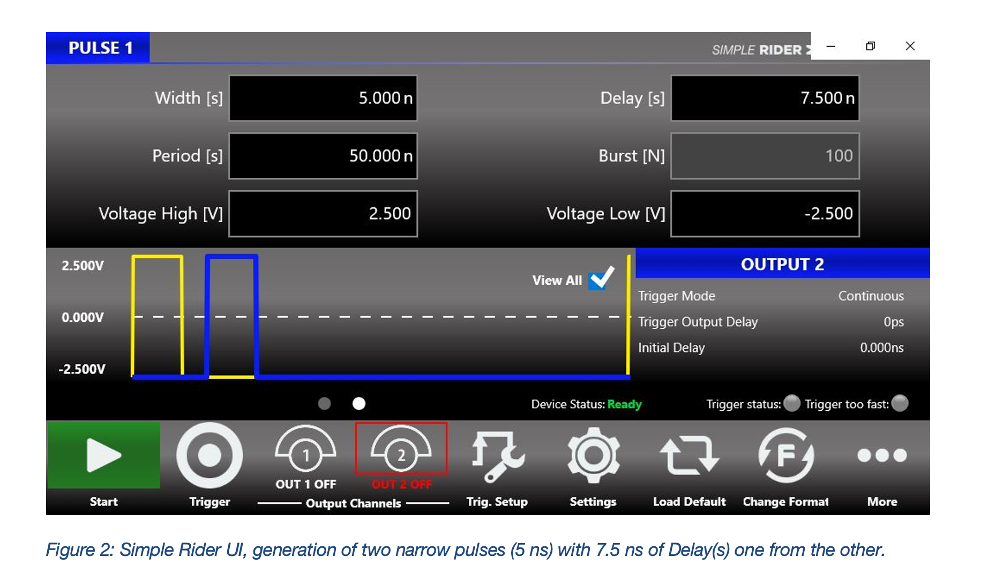This screenshot has width=1004, height=572.
Task: Click the OUTPUT 2 panel header
Action: tap(782, 263)
